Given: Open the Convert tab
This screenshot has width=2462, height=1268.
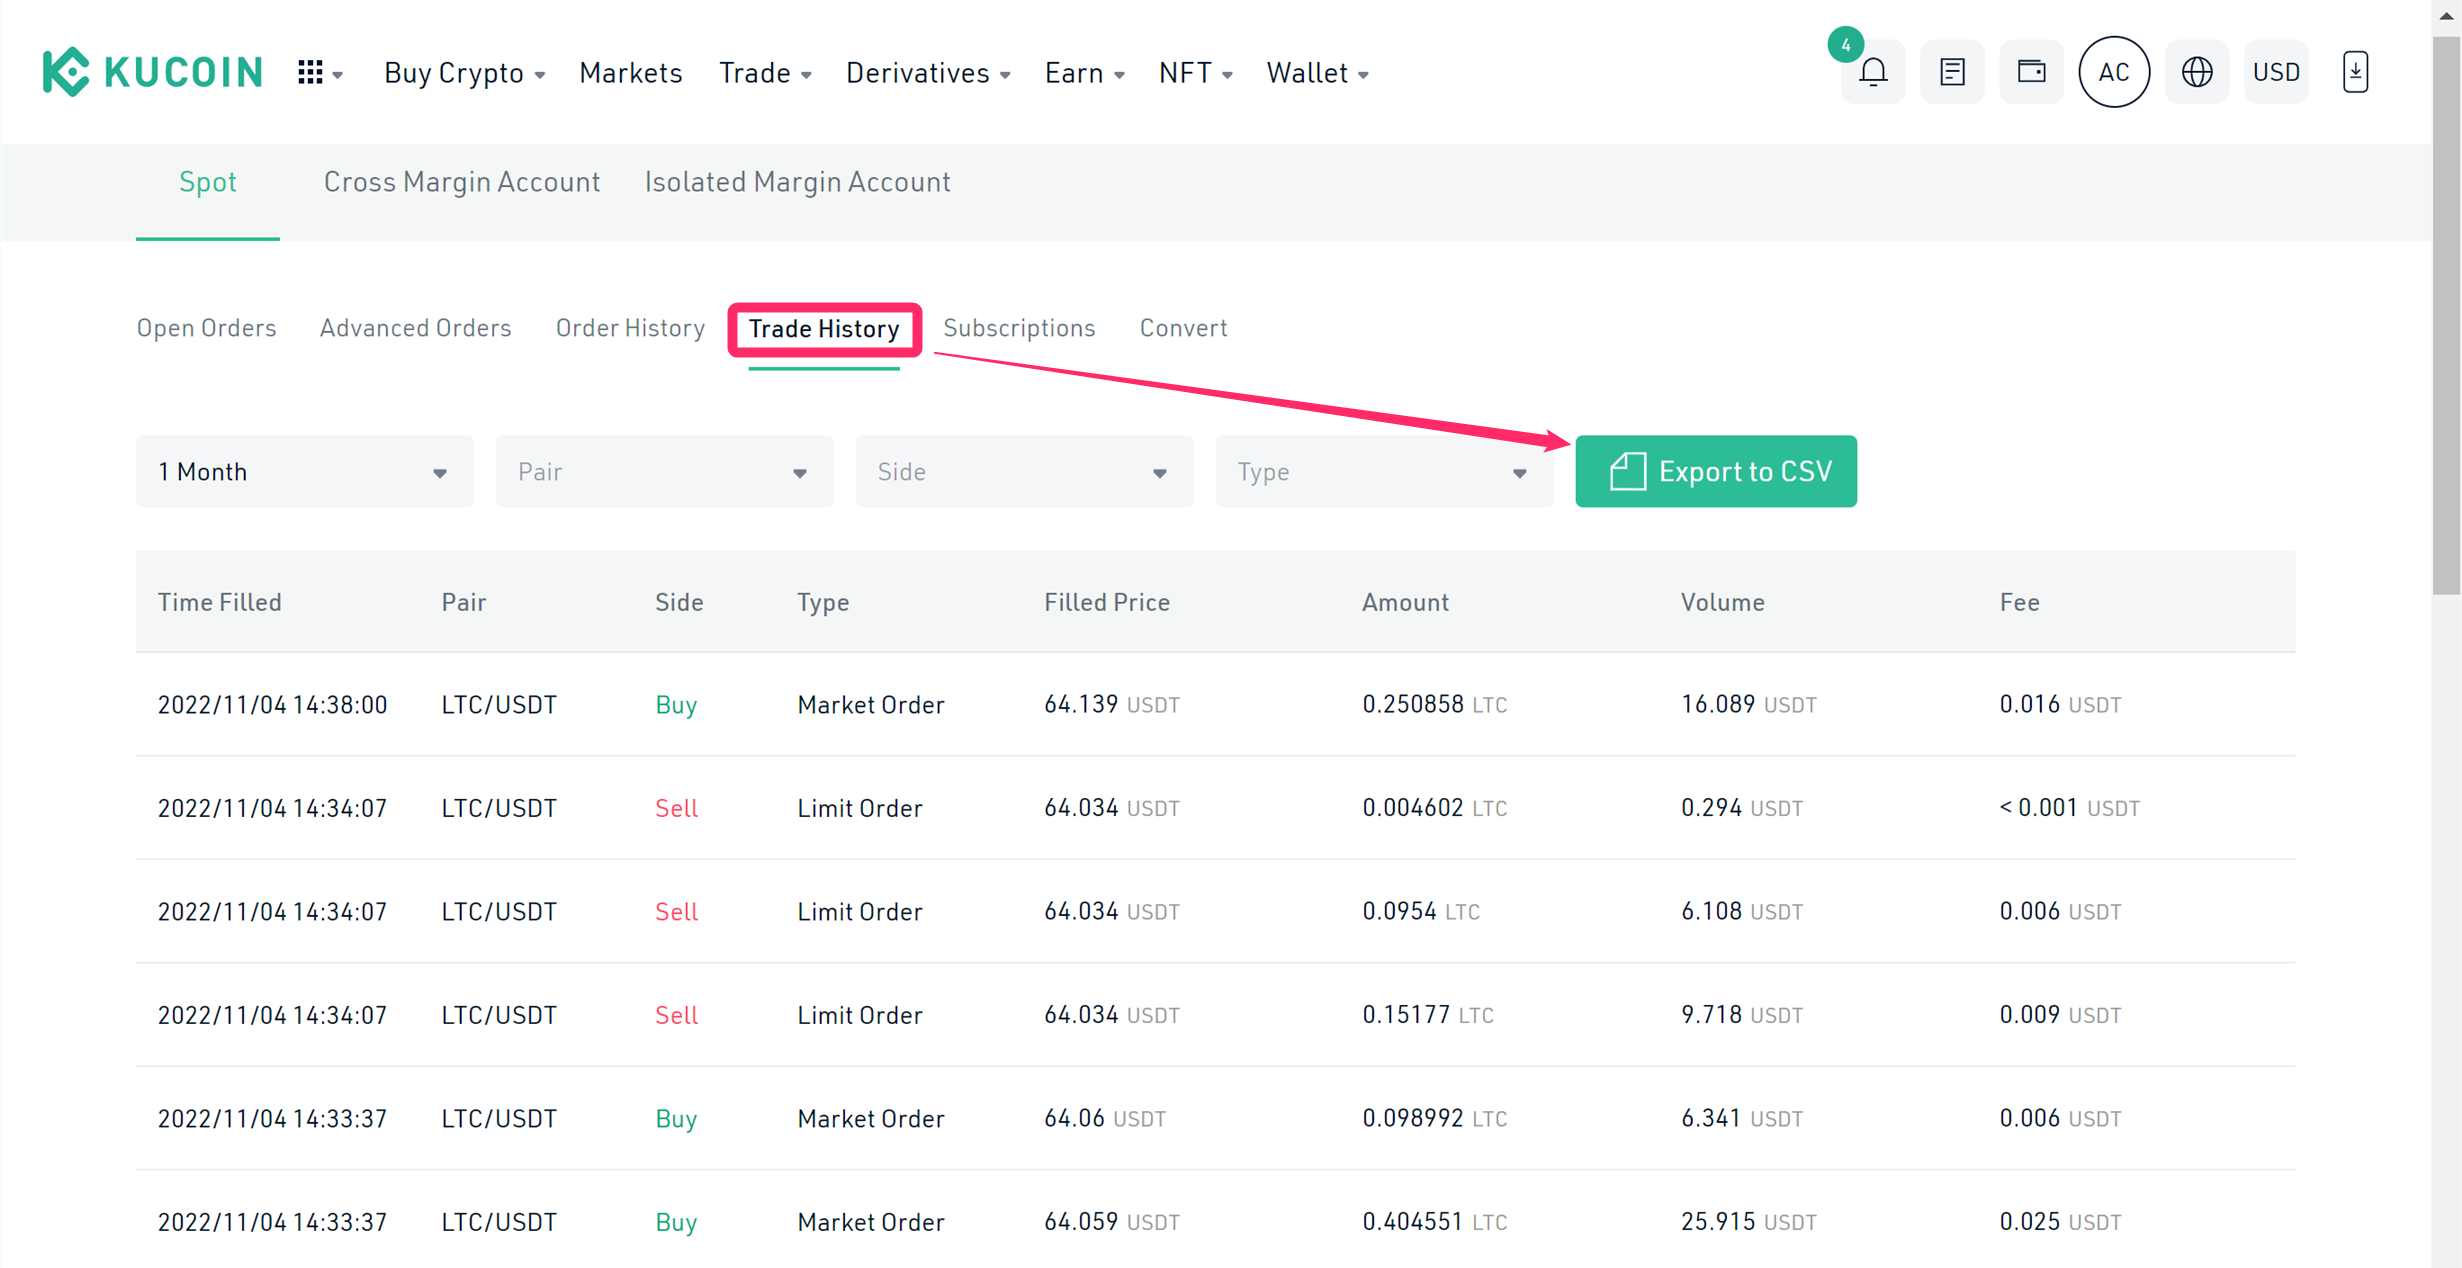Looking at the screenshot, I should [x=1183, y=328].
